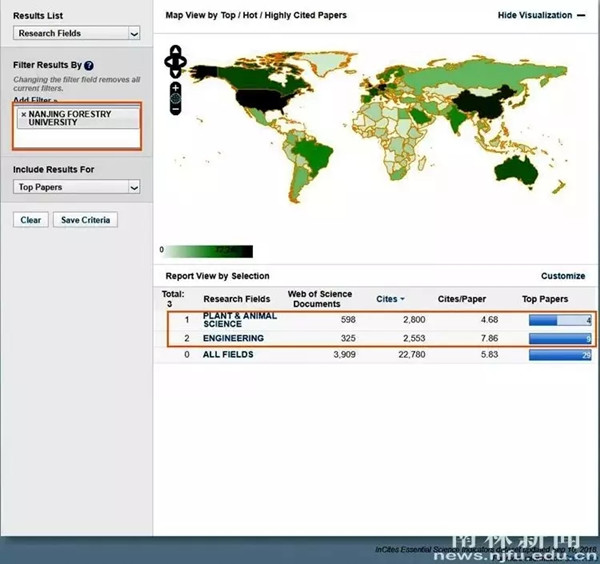Pan the map left with arrow control

pyautogui.click(x=168, y=62)
